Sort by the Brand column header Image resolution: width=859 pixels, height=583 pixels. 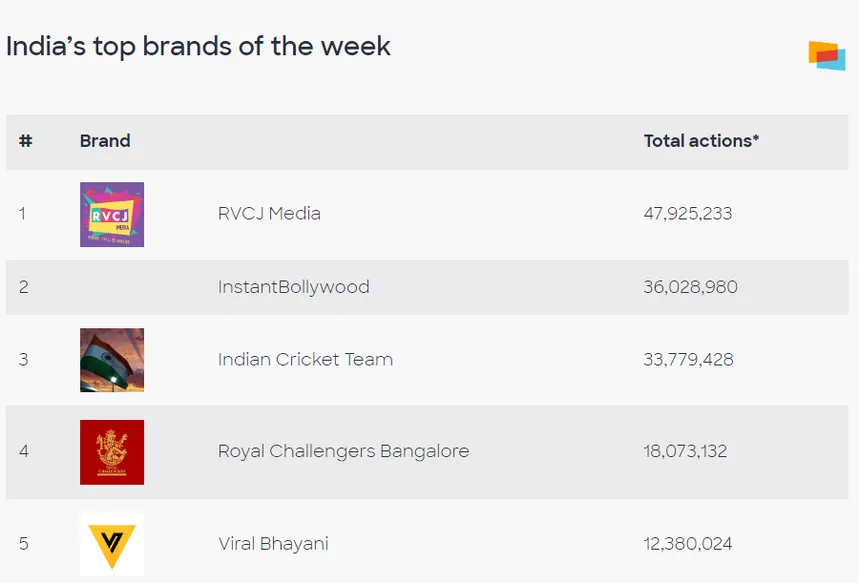[105, 141]
